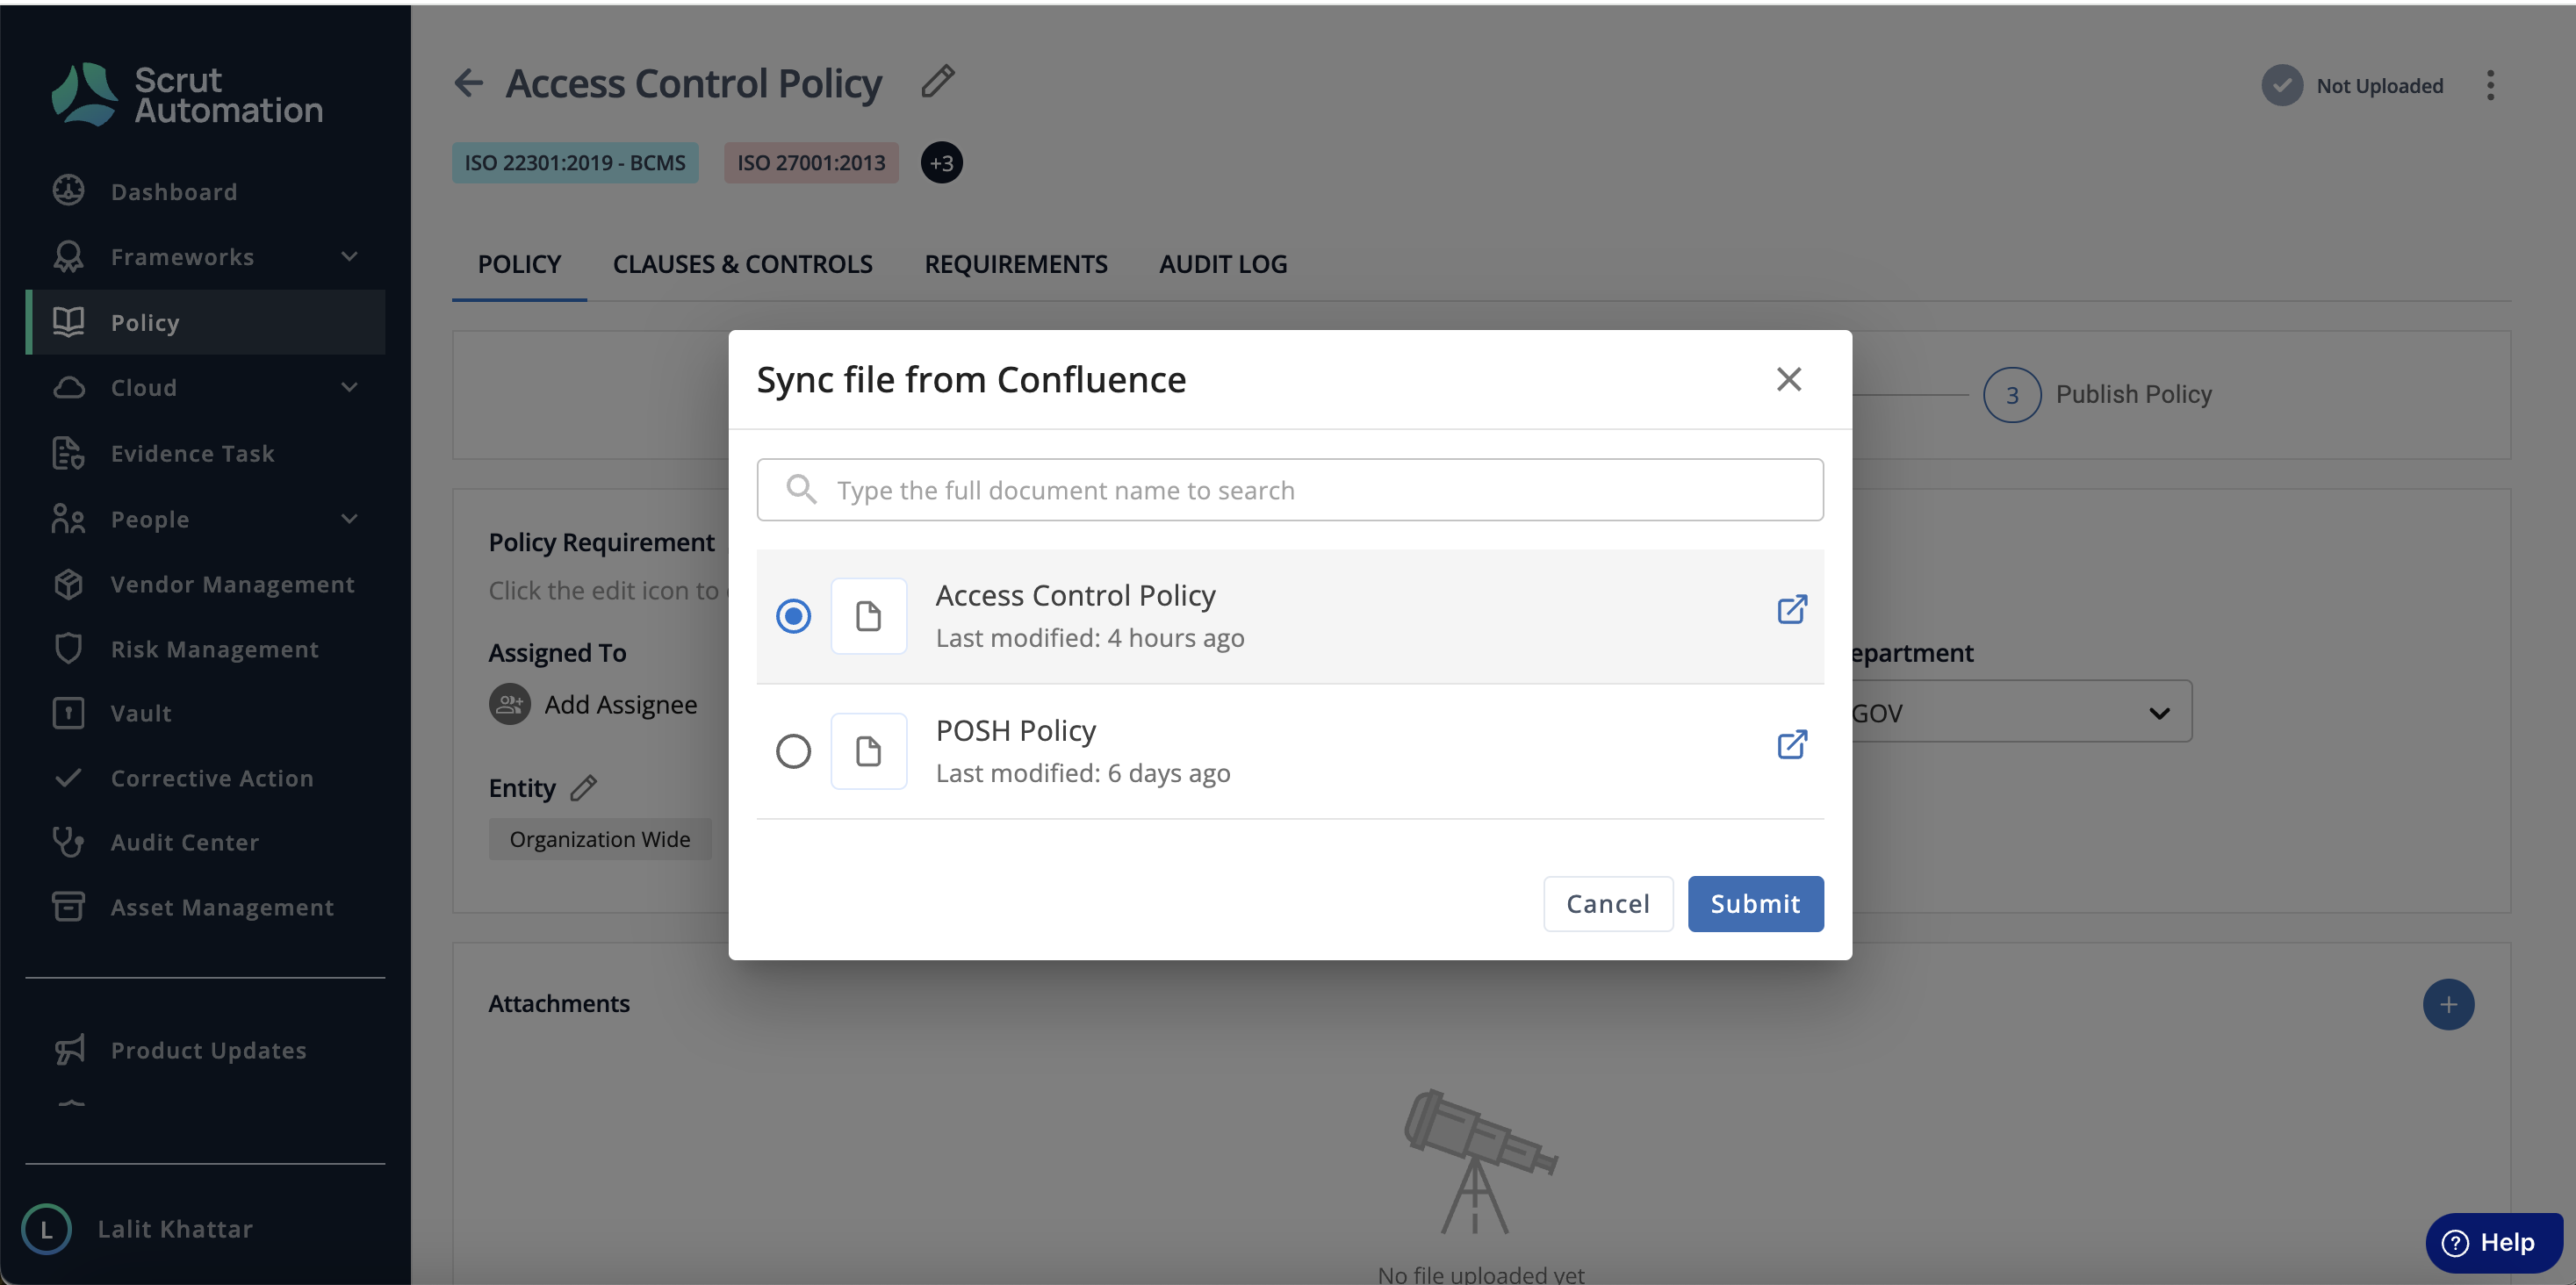This screenshot has width=2576, height=1285.
Task: Click the Corrective Action checkmark icon
Action: click(x=68, y=777)
